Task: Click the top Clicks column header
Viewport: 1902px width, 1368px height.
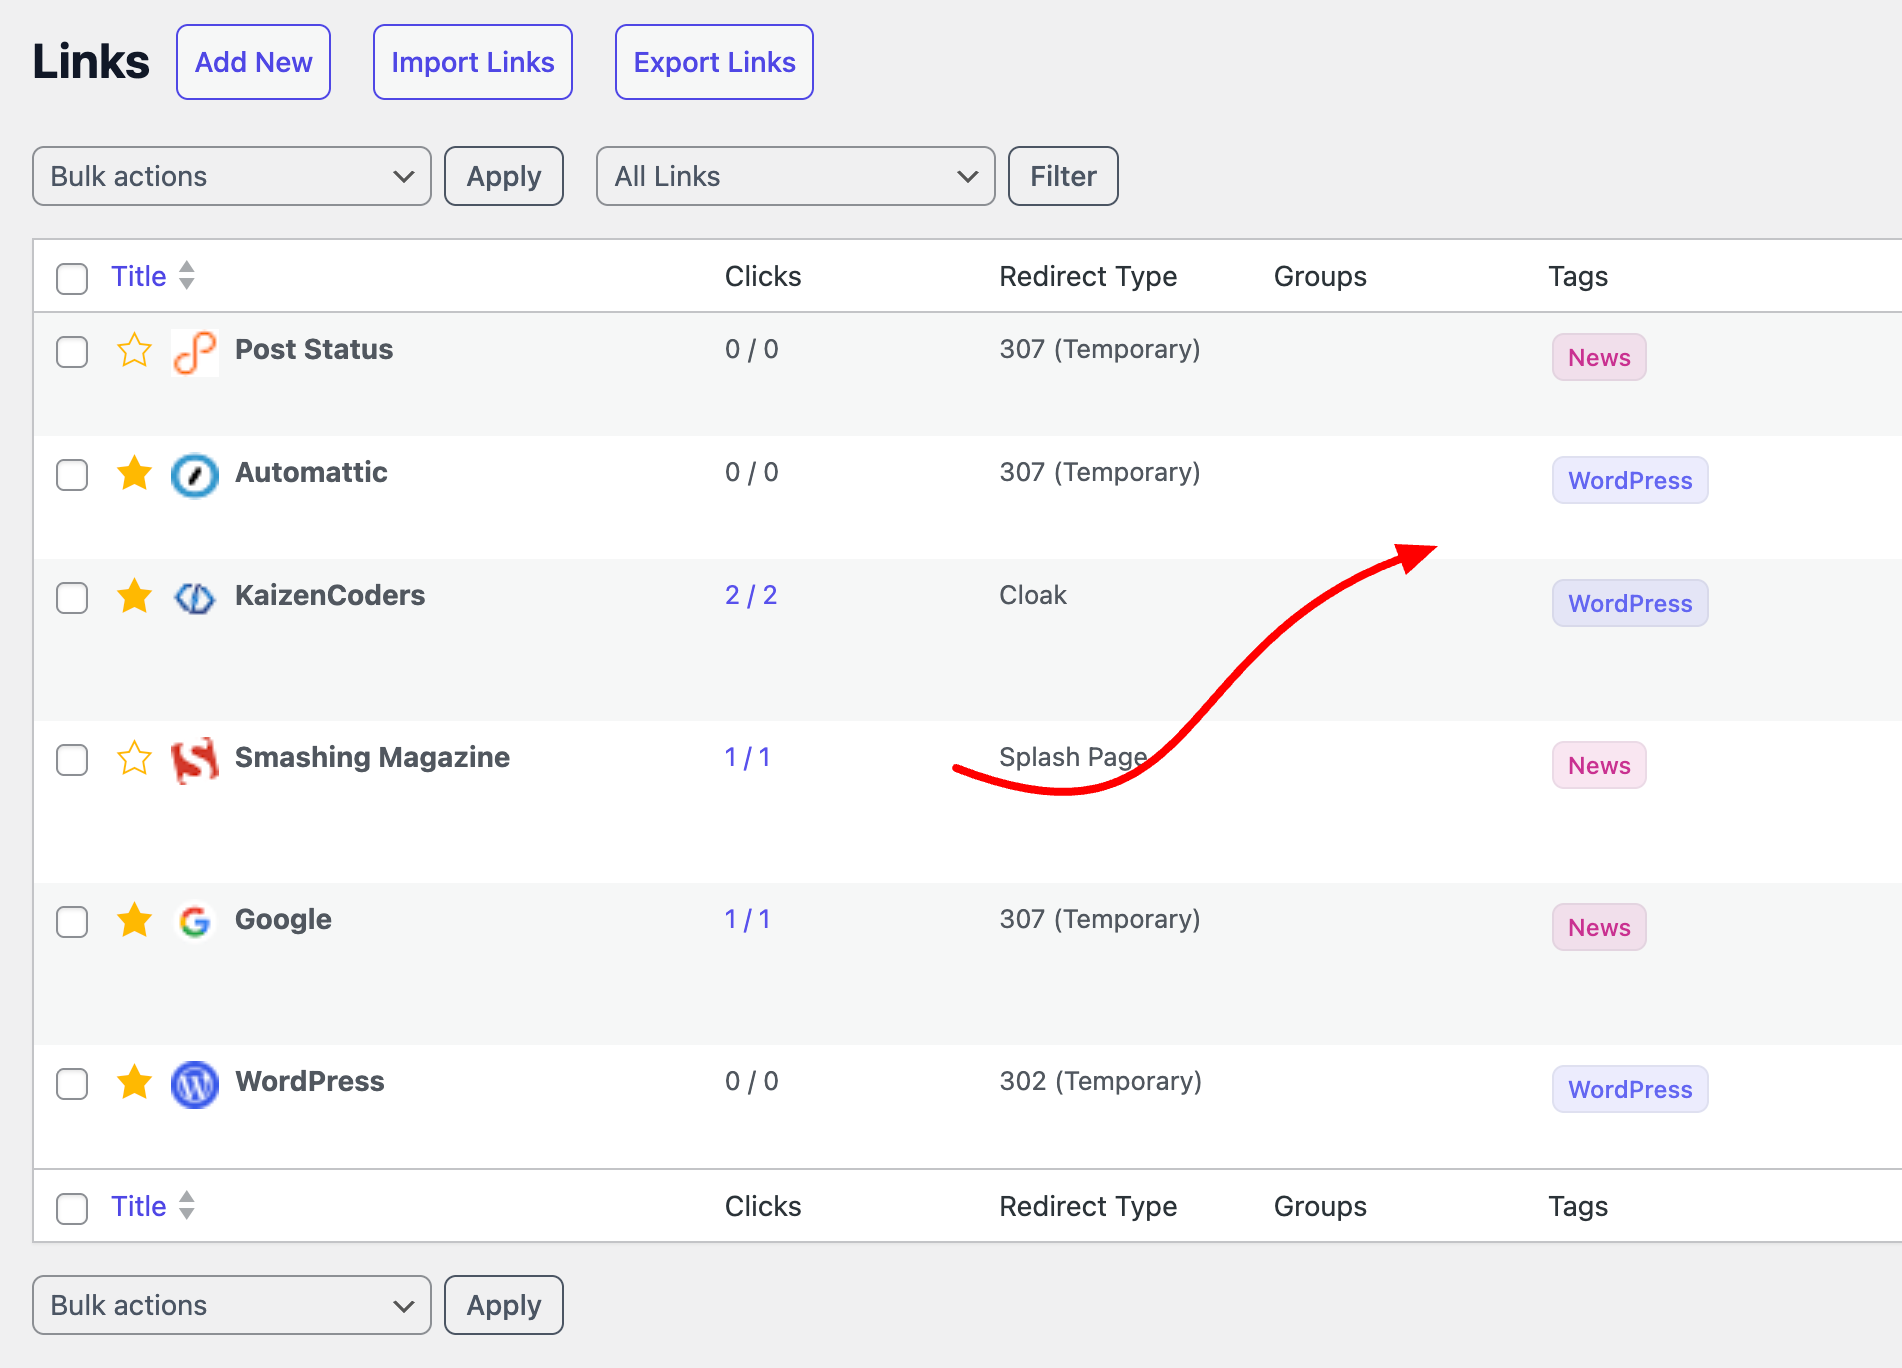Action: tap(763, 276)
